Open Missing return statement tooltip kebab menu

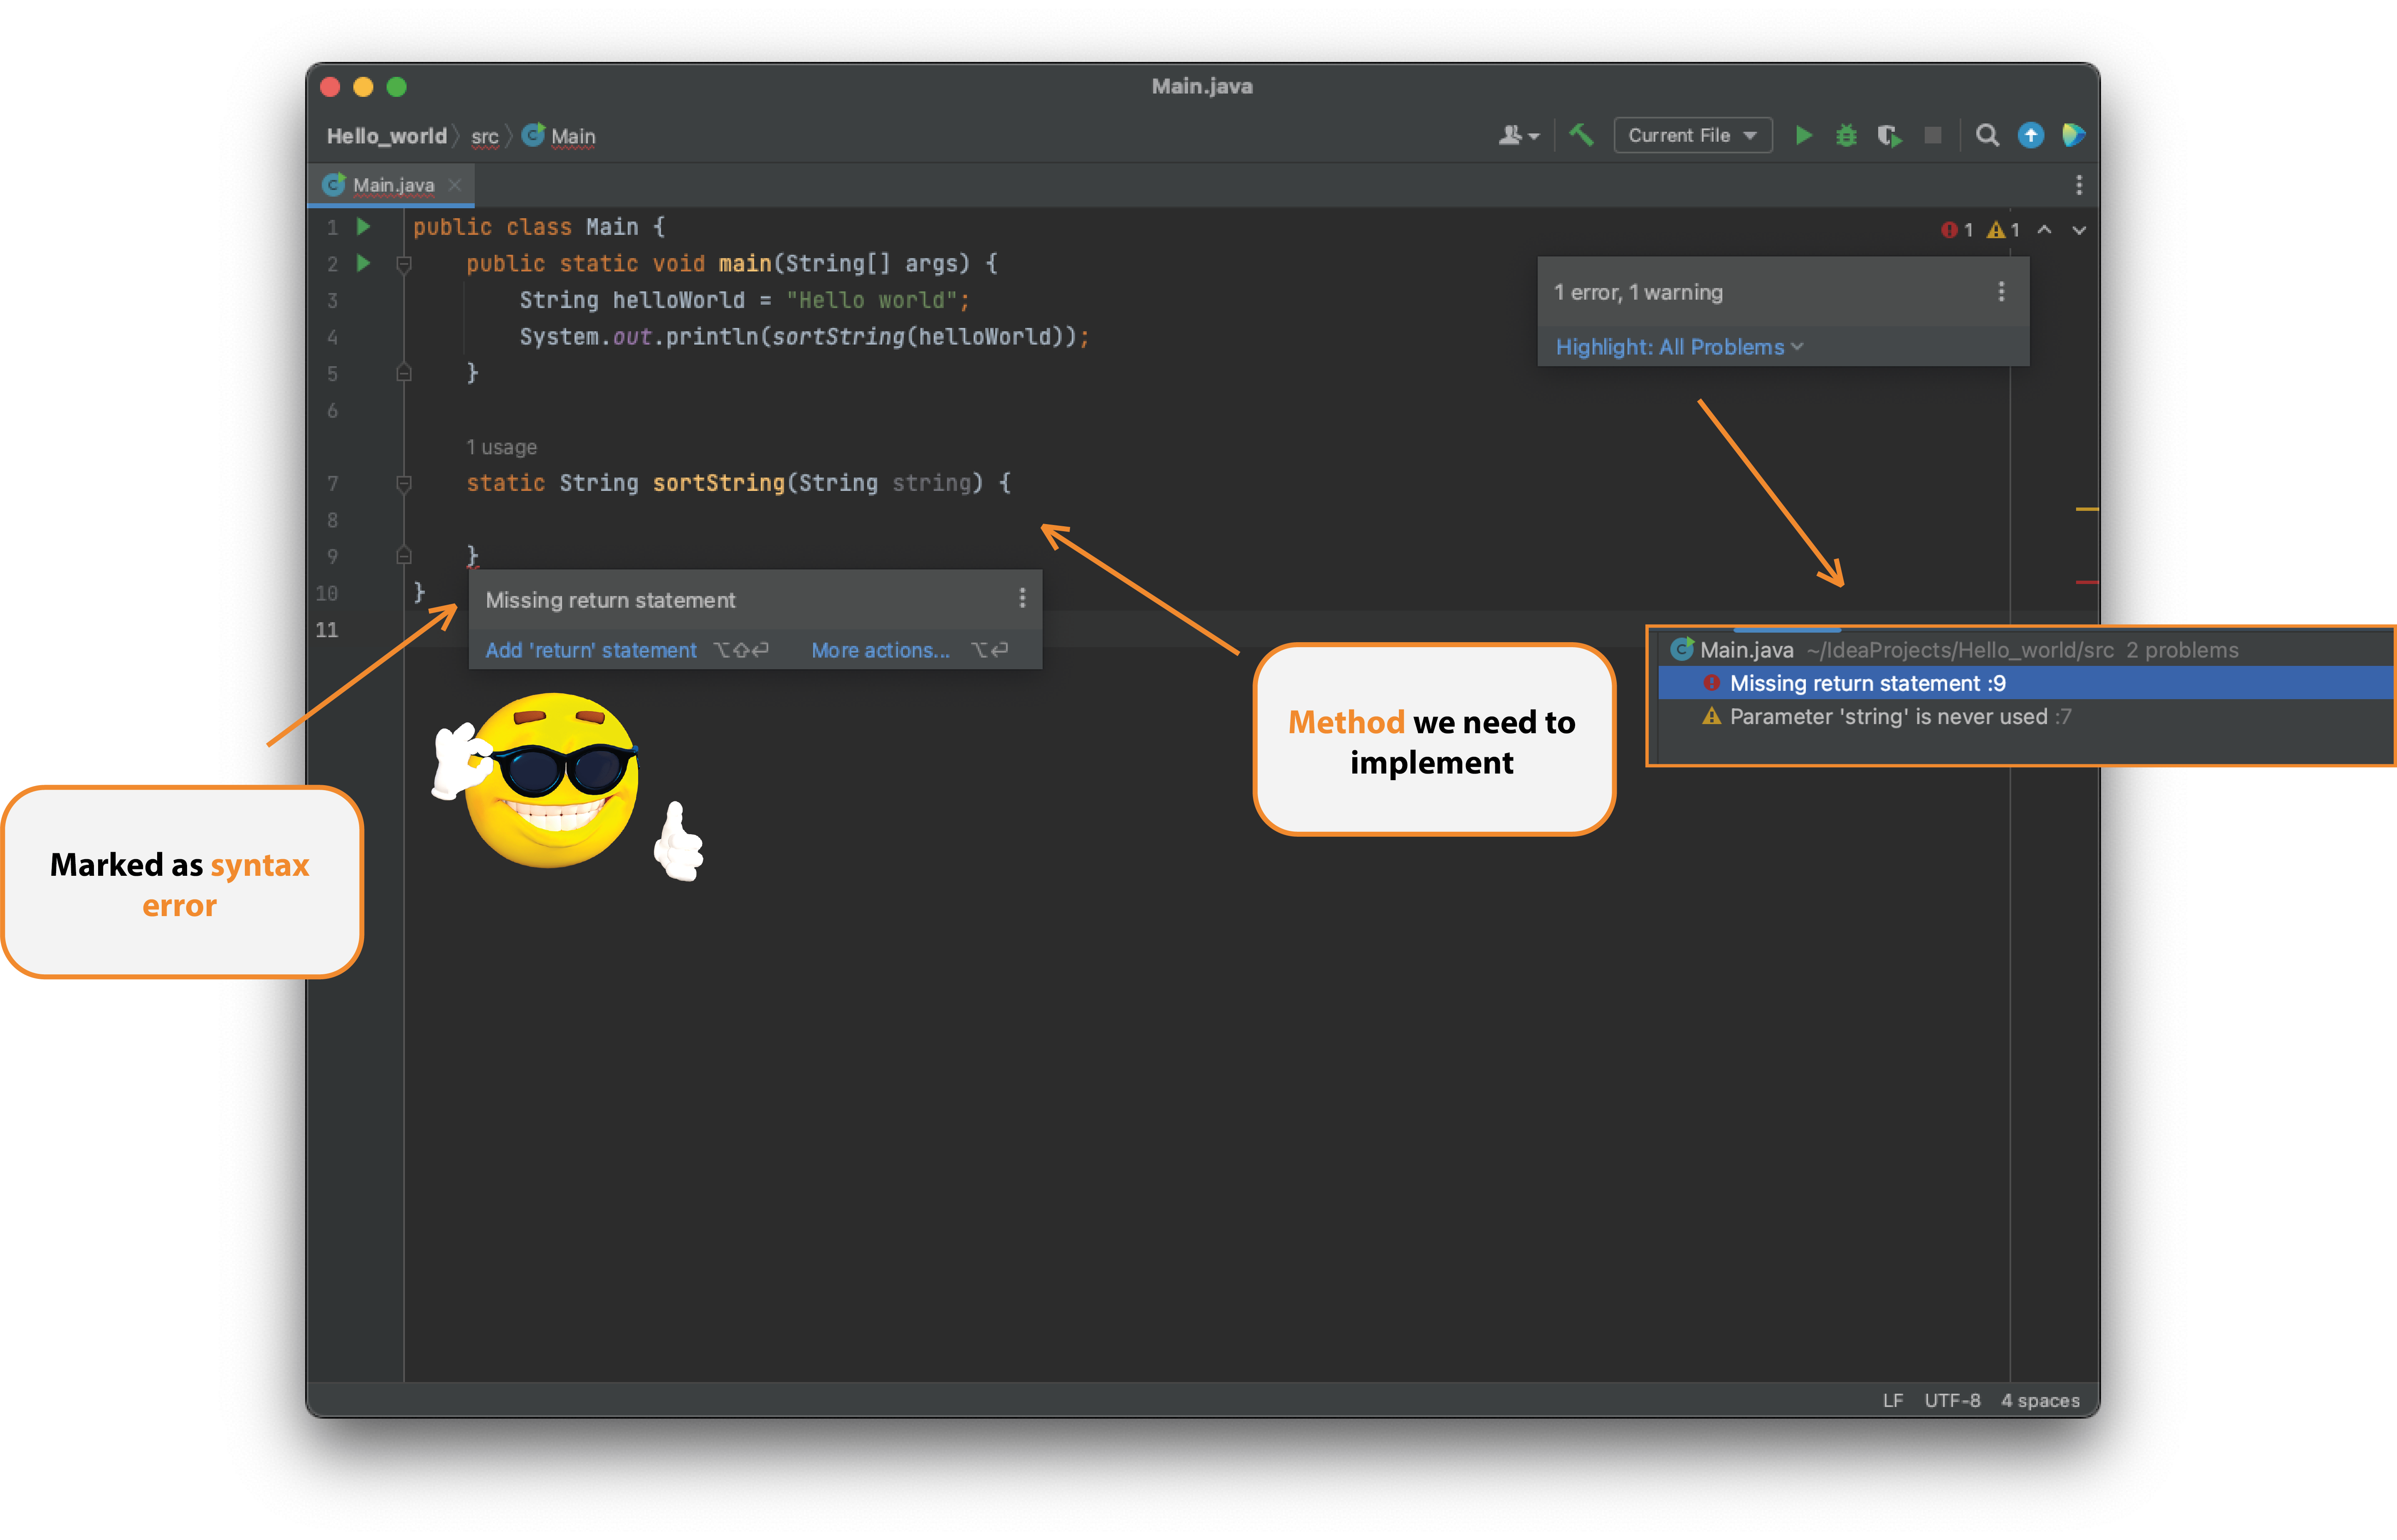click(1021, 599)
